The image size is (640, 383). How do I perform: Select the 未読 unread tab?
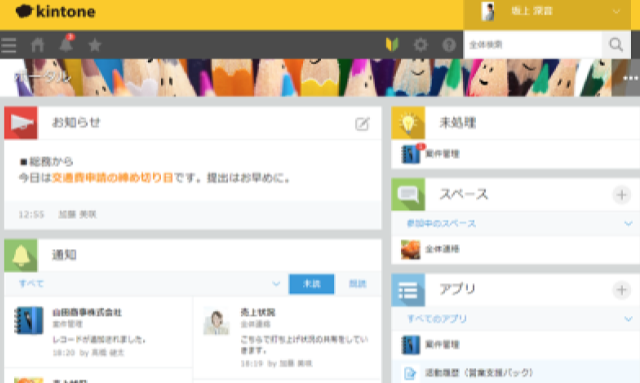click(x=311, y=284)
